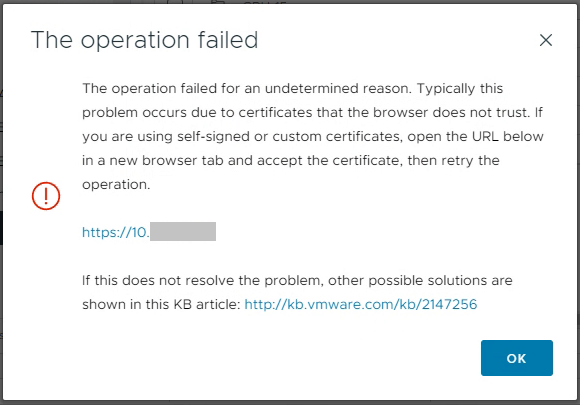Click the text 'The operation failed for an undetermined reason'
This screenshot has height=405, width=580.
pyautogui.click(x=247, y=89)
